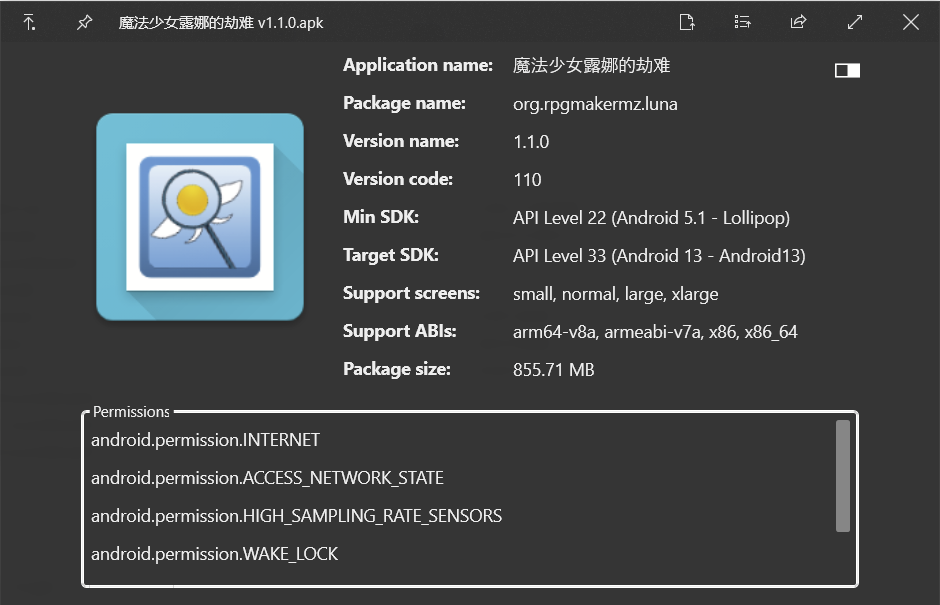Click the Permissions list scrollbar
The height and width of the screenshot is (605, 940).
[x=843, y=475]
